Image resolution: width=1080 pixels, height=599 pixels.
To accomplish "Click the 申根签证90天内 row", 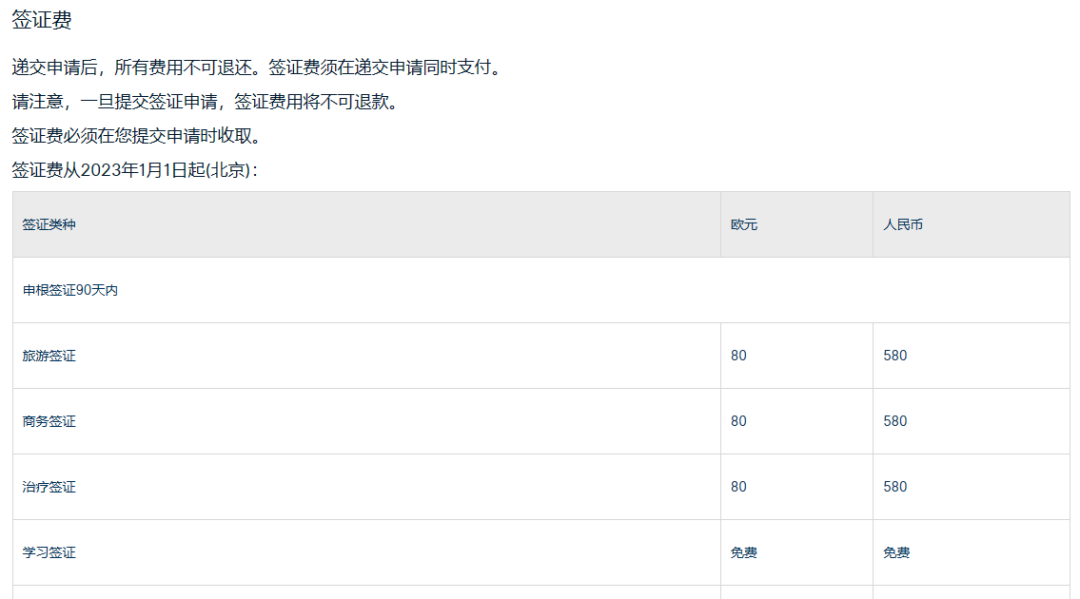I will click(541, 290).
